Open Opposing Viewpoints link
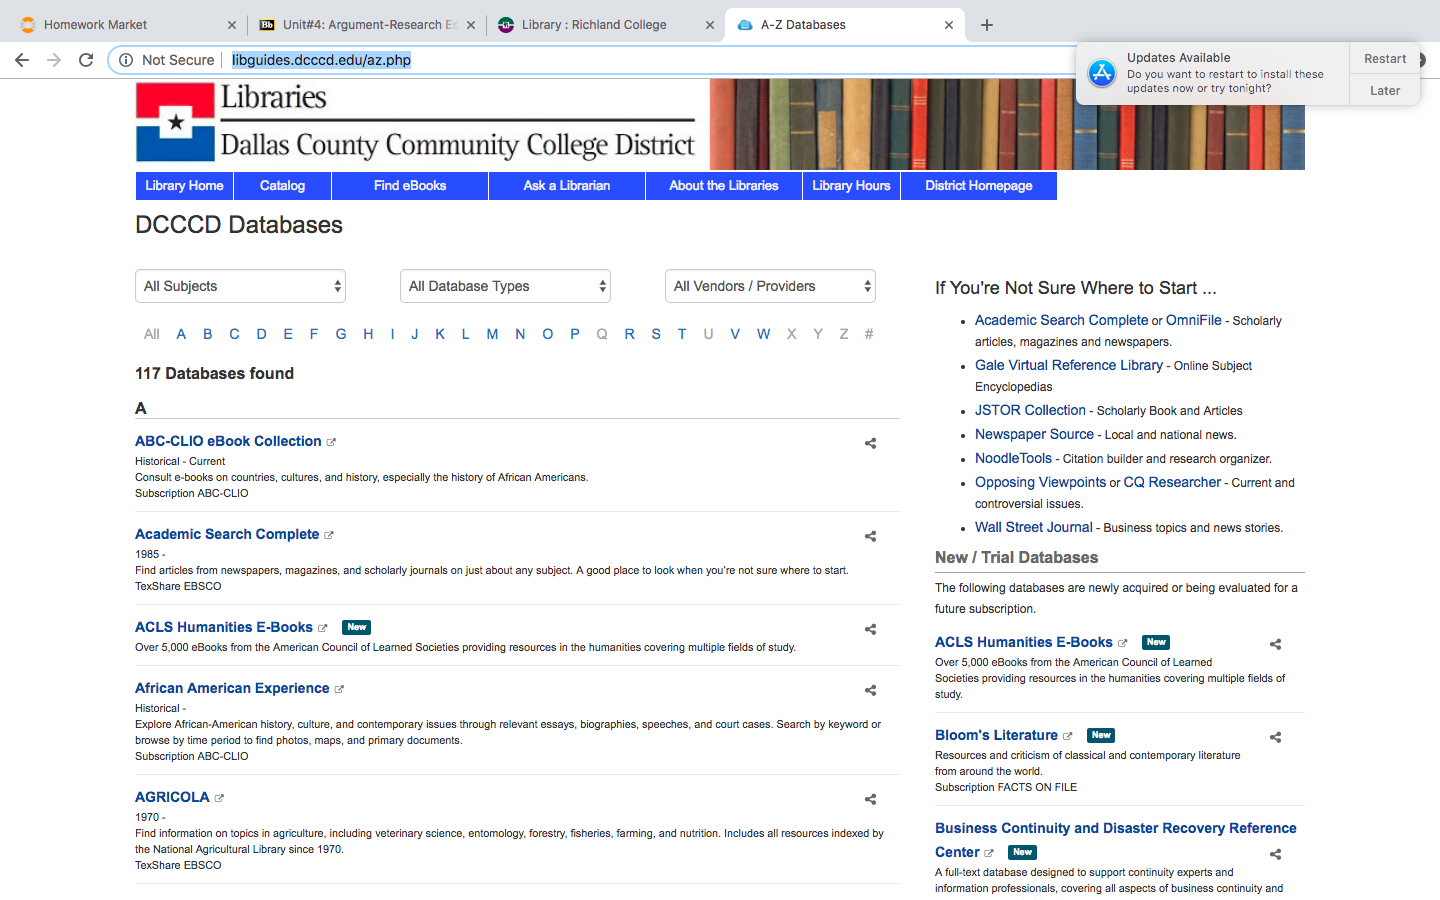Image resolution: width=1440 pixels, height=900 pixels. (1040, 482)
